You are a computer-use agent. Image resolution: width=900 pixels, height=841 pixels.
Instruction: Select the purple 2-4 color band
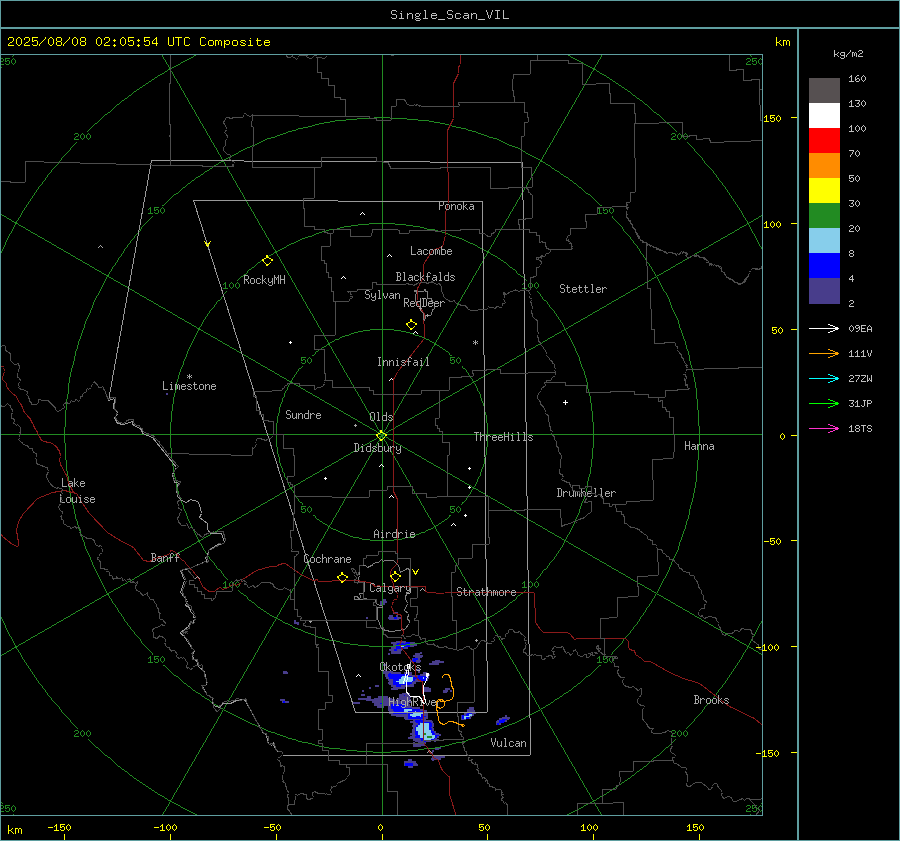(824, 290)
